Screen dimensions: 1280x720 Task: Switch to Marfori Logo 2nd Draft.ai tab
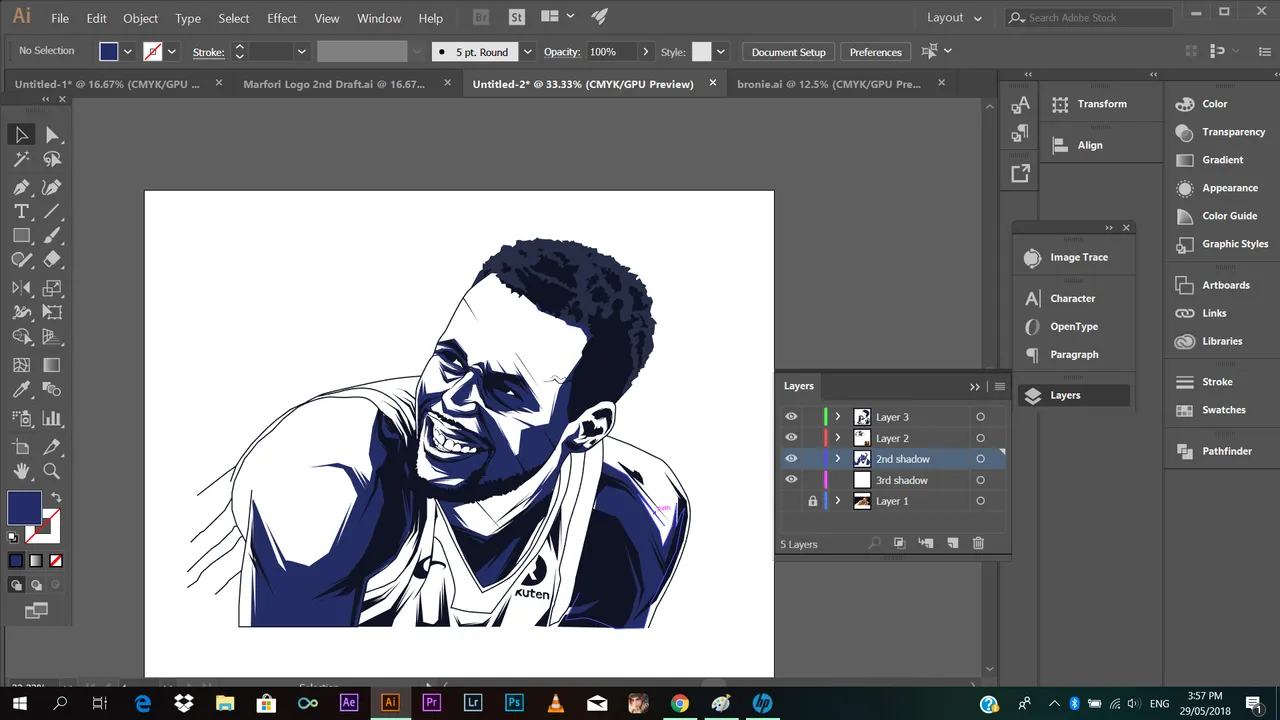[x=334, y=84]
